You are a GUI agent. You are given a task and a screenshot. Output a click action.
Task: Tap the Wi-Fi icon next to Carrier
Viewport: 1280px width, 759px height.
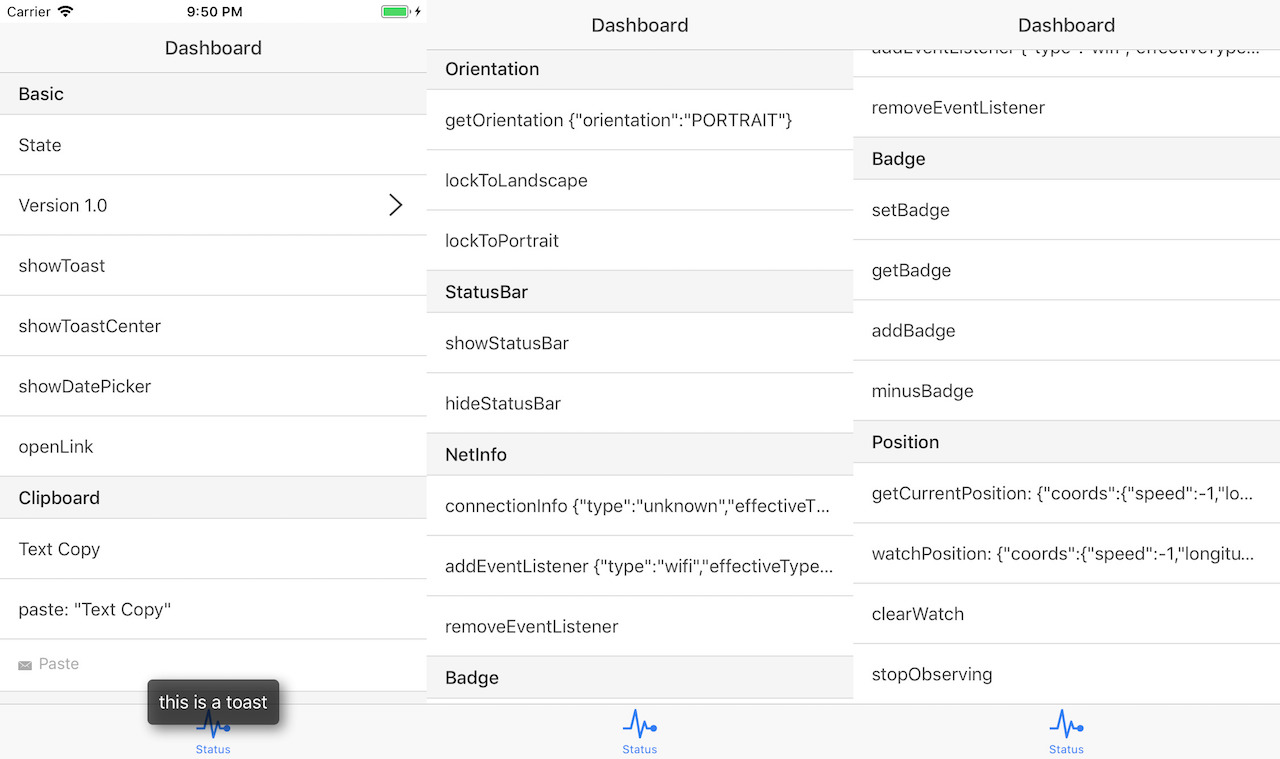click(66, 11)
